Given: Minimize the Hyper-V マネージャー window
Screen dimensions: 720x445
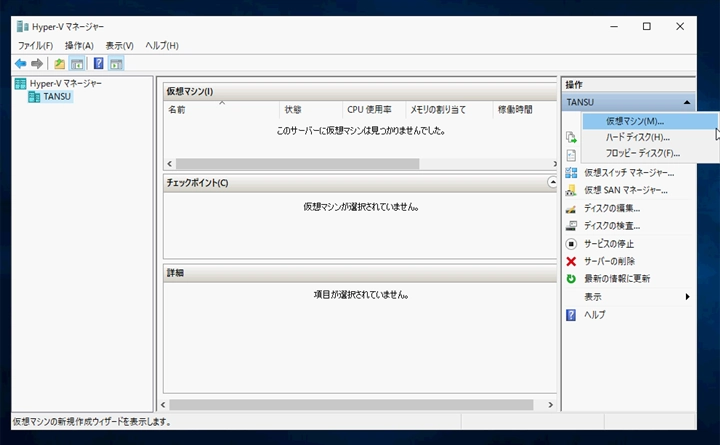Looking at the screenshot, I should tap(614, 27).
